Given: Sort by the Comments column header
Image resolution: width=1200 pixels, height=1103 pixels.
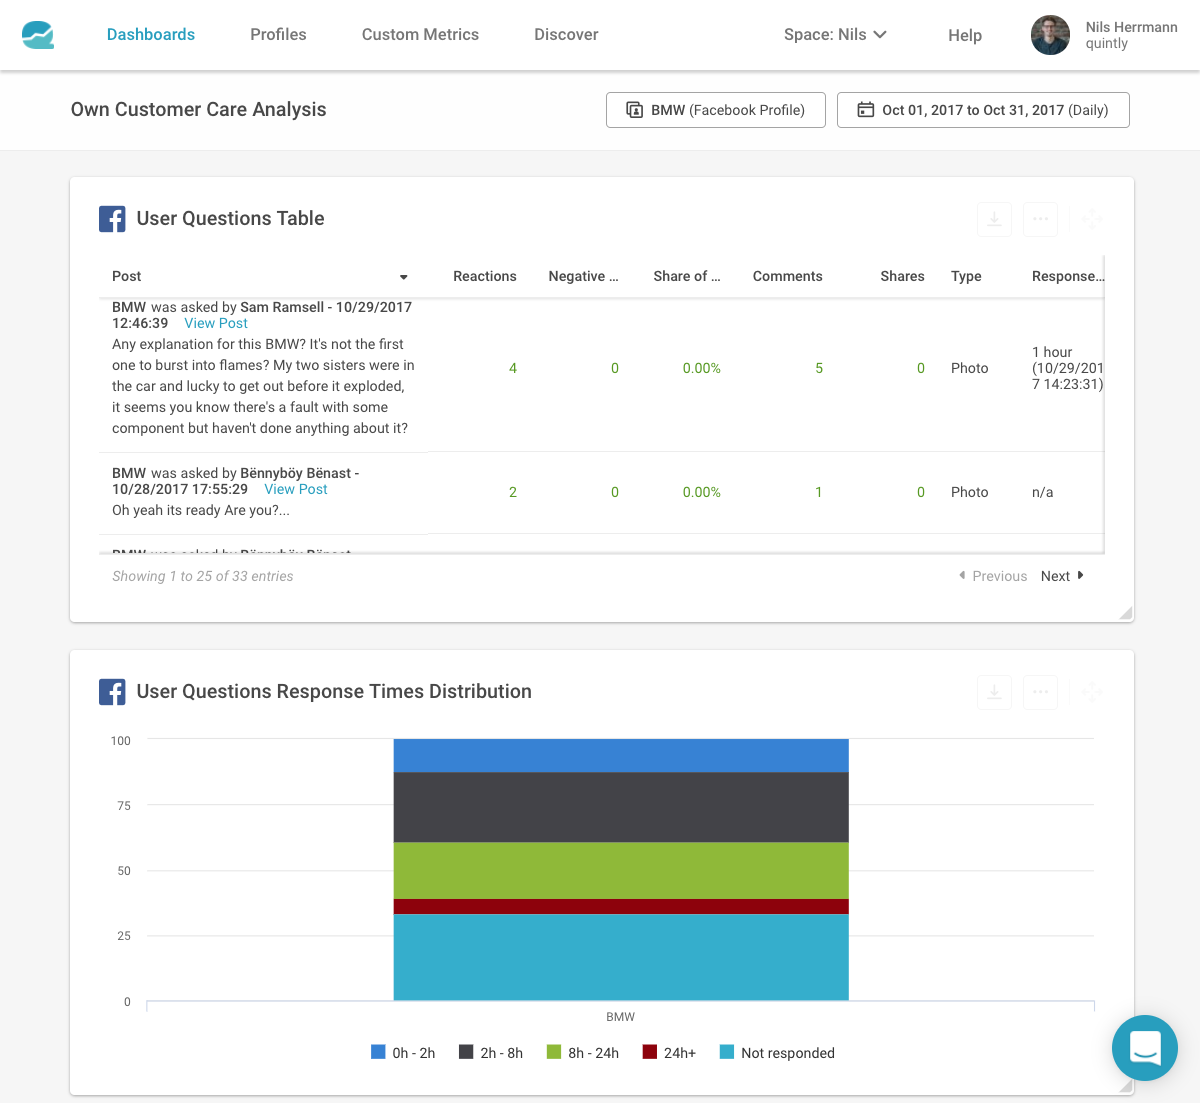Looking at the screenshot, I should point(788,276).
